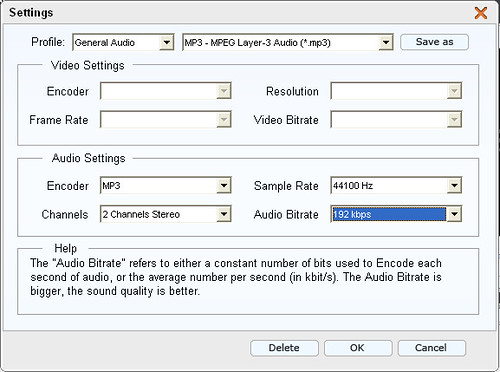Click the Settings title text
This screenshot has width=500, height=372.
(31, 13)
